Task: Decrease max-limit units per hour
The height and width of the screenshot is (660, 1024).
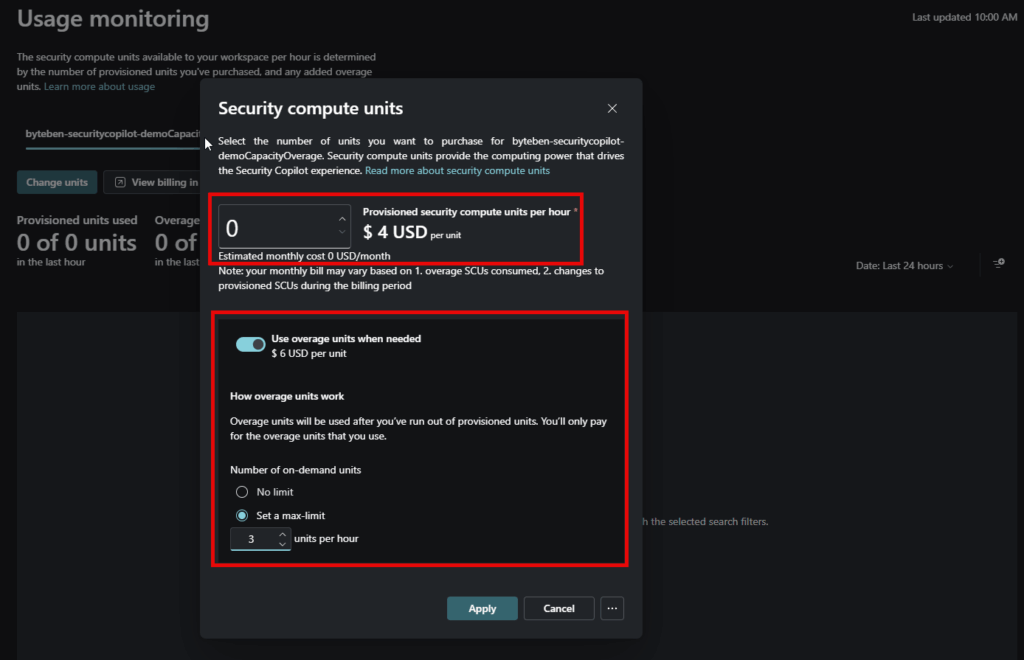Action: (x=282, y=545)
